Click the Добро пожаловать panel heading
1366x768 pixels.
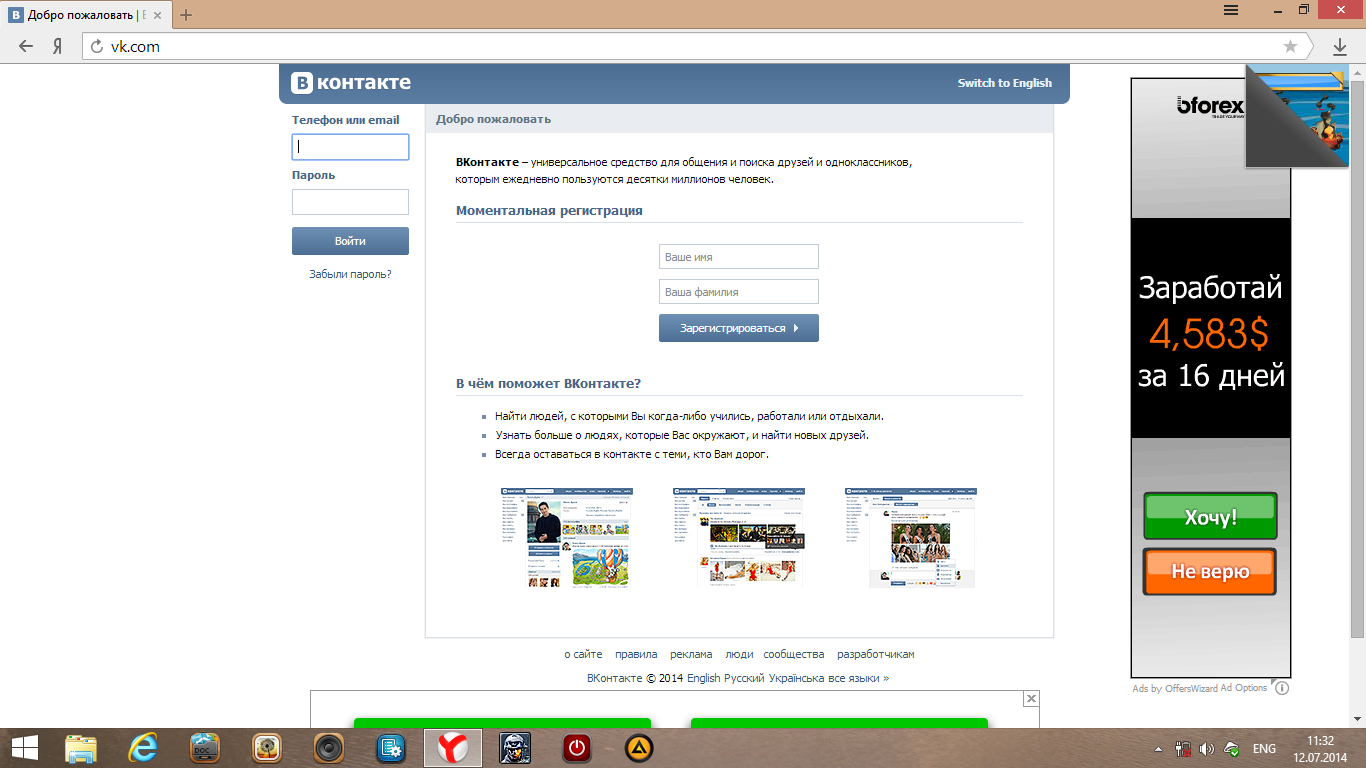494,119
